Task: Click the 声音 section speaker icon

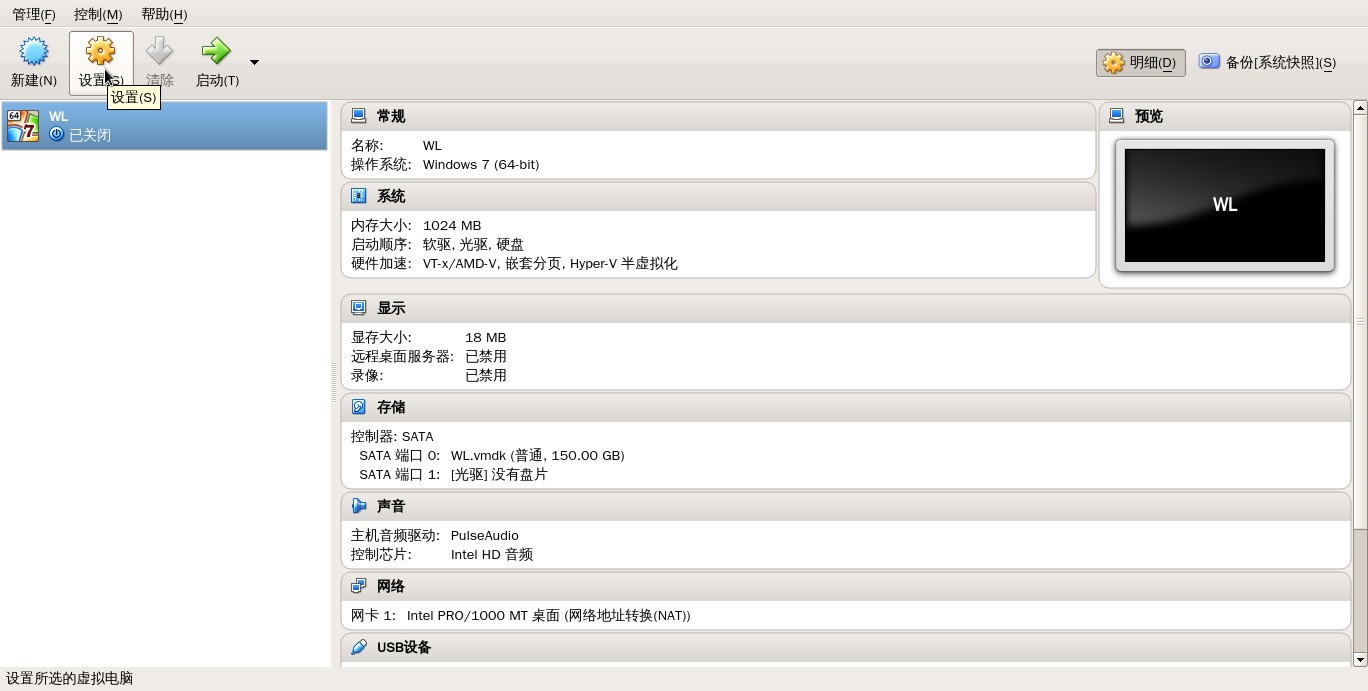Action: (x=359, y=506)
